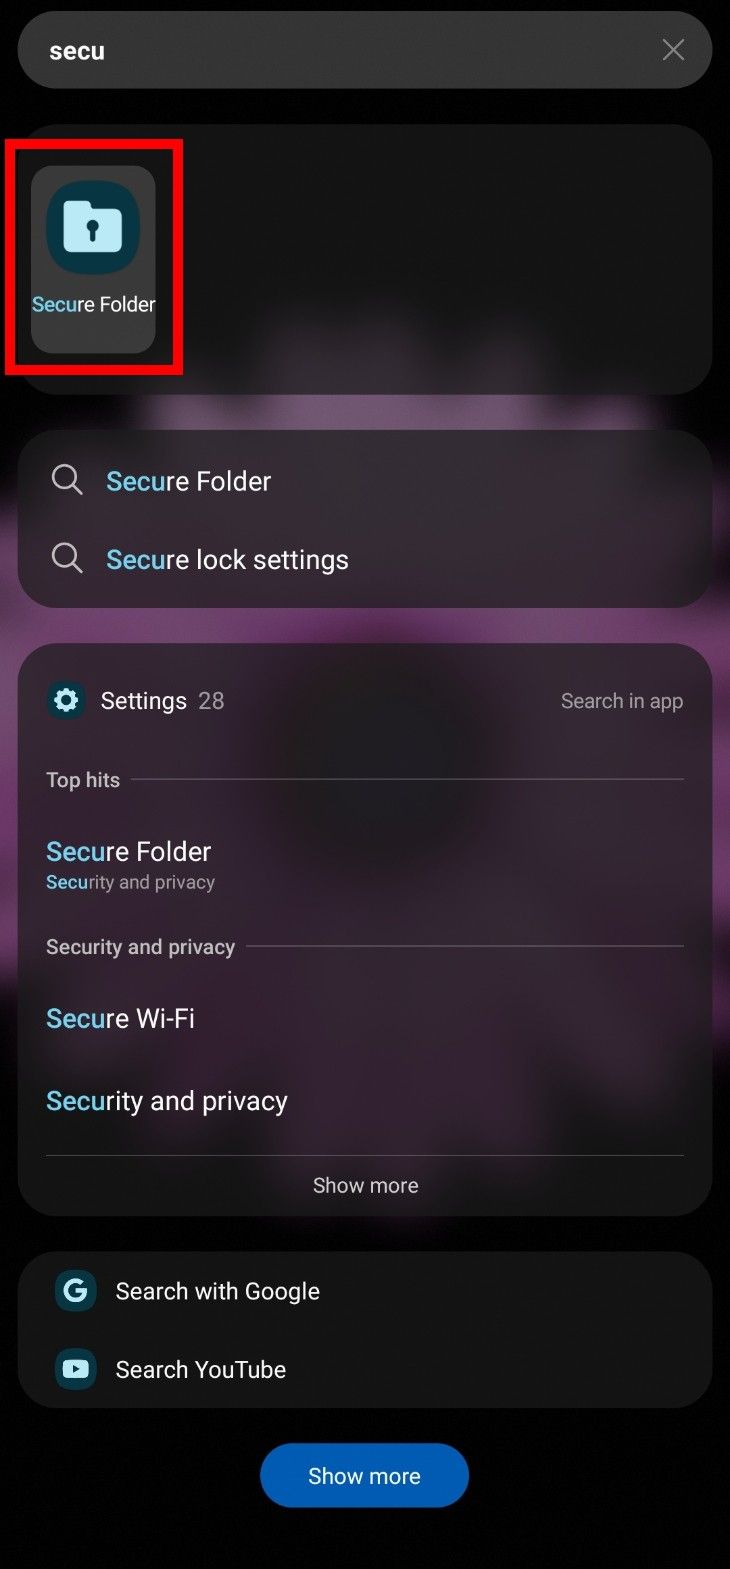730x1569 pixels.
Task: Open Search with Google entry
Action: 217,1290
